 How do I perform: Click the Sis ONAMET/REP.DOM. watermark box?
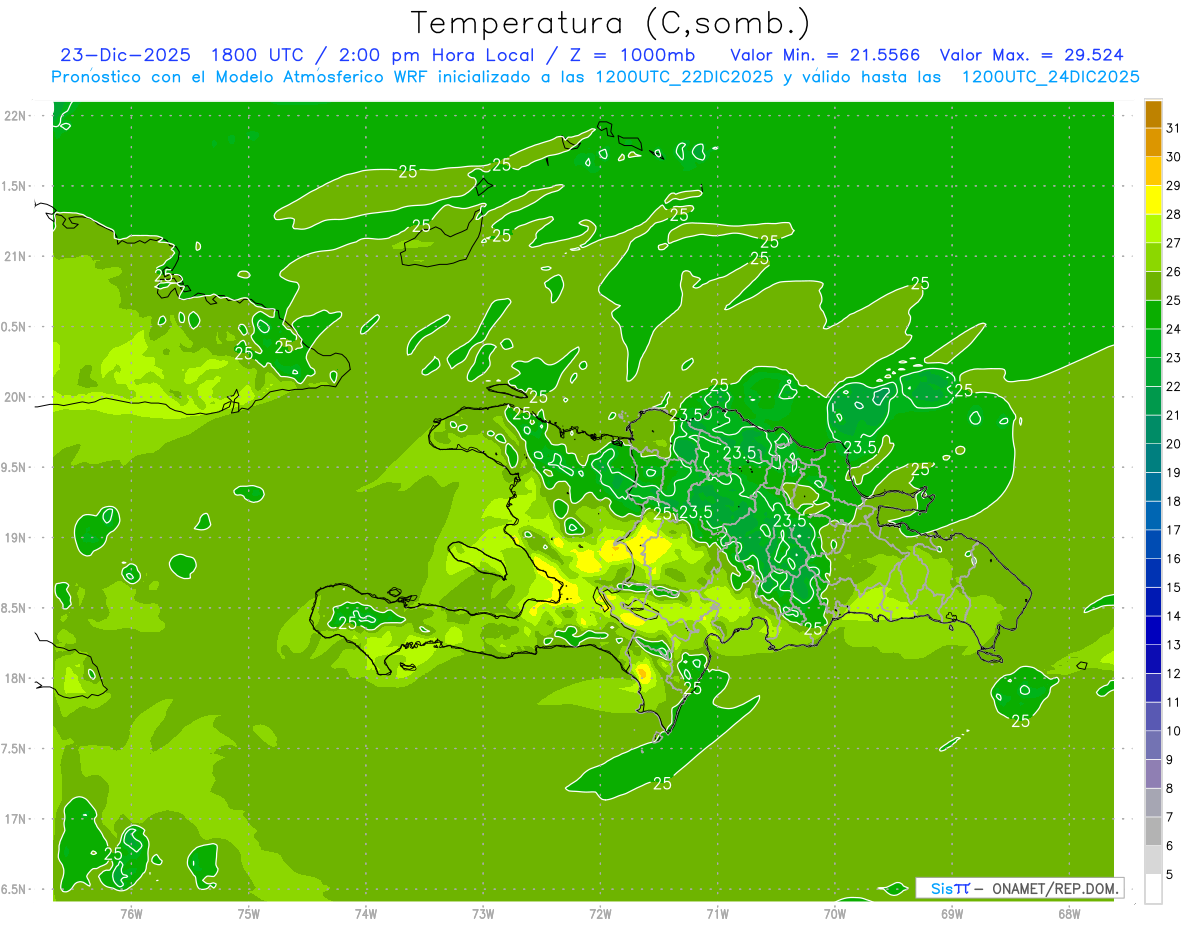pyautogui.click(x=1019, y=888)
